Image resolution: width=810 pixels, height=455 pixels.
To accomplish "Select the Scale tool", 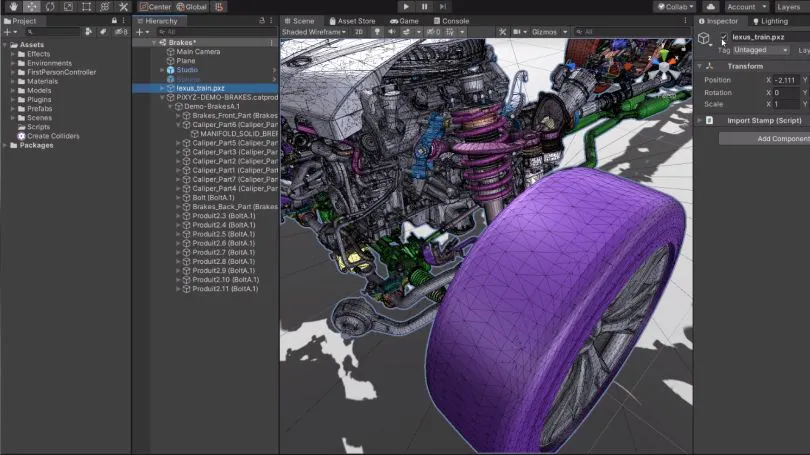I will pos(68,7).
